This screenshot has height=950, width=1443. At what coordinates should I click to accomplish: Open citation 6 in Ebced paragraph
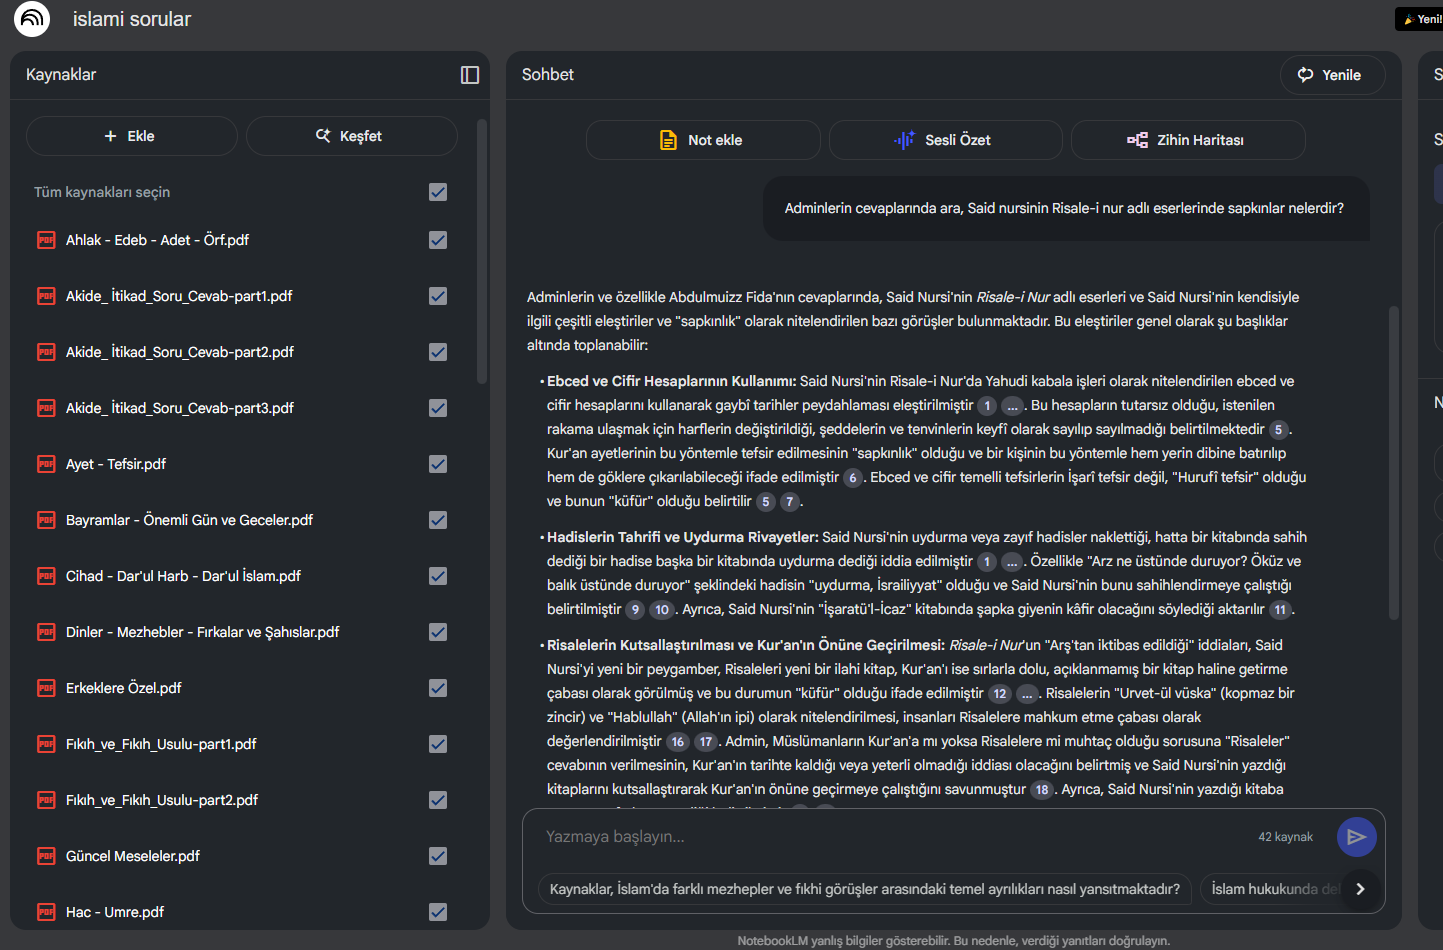853,478
